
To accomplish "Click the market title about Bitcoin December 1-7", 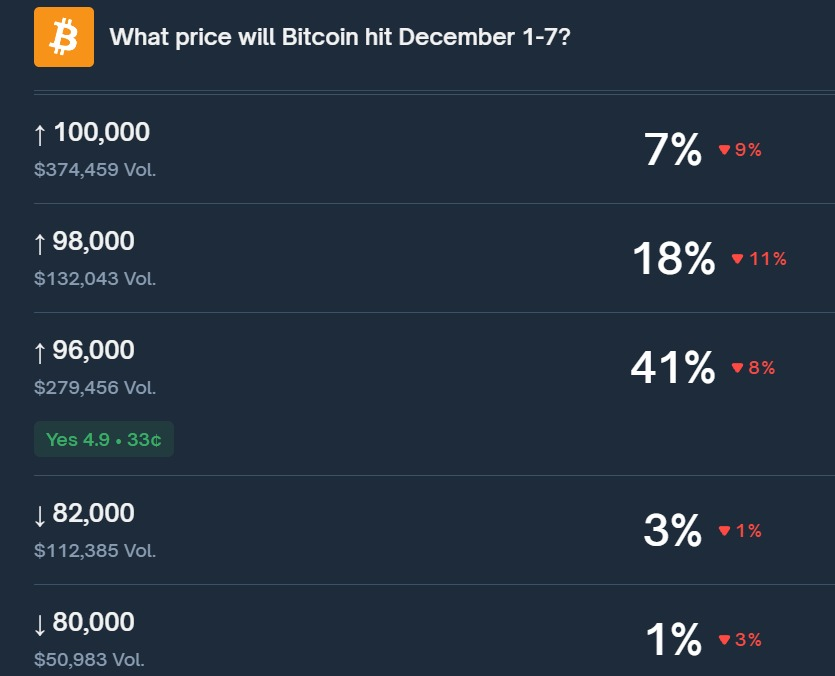I will 340,38.
